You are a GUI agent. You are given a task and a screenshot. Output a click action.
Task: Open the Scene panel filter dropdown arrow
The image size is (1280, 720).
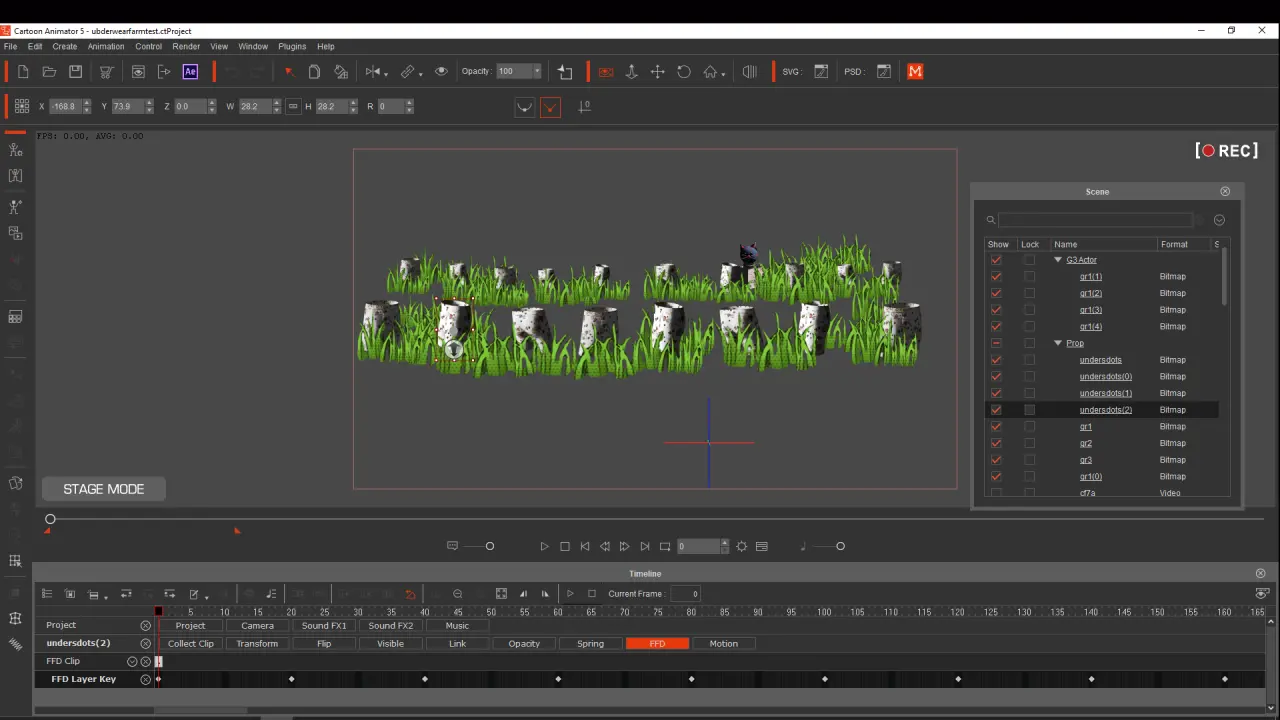pyautogui.click(x=1219, y=220)
